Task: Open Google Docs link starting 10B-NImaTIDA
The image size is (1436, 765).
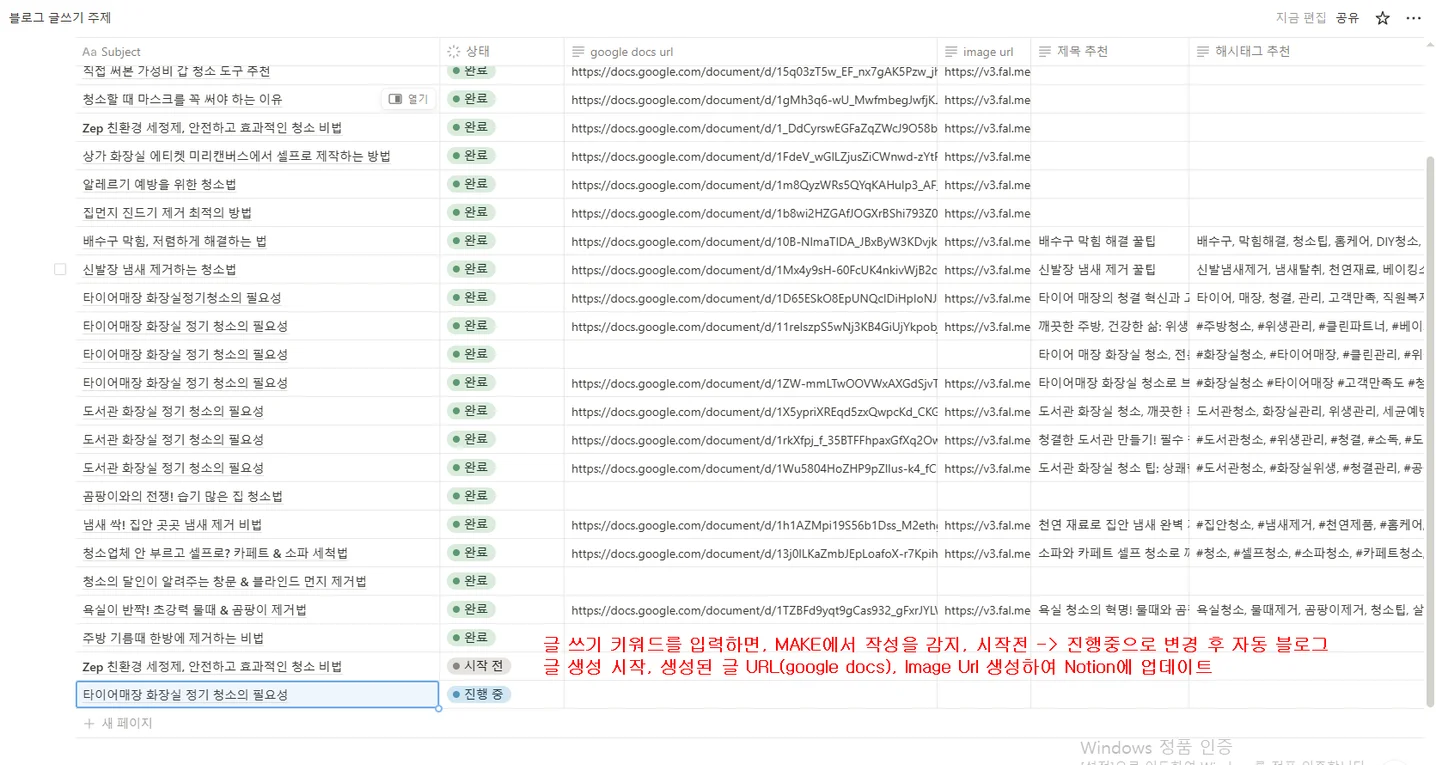Action: 754,241
